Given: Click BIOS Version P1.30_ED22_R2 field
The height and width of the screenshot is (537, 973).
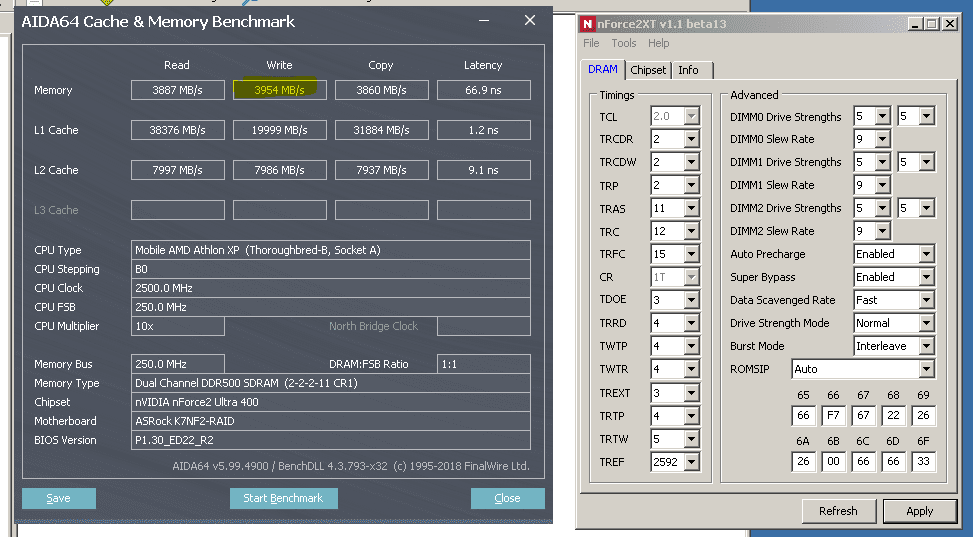Looking at the screenshot, I should (x=331, y=440).
